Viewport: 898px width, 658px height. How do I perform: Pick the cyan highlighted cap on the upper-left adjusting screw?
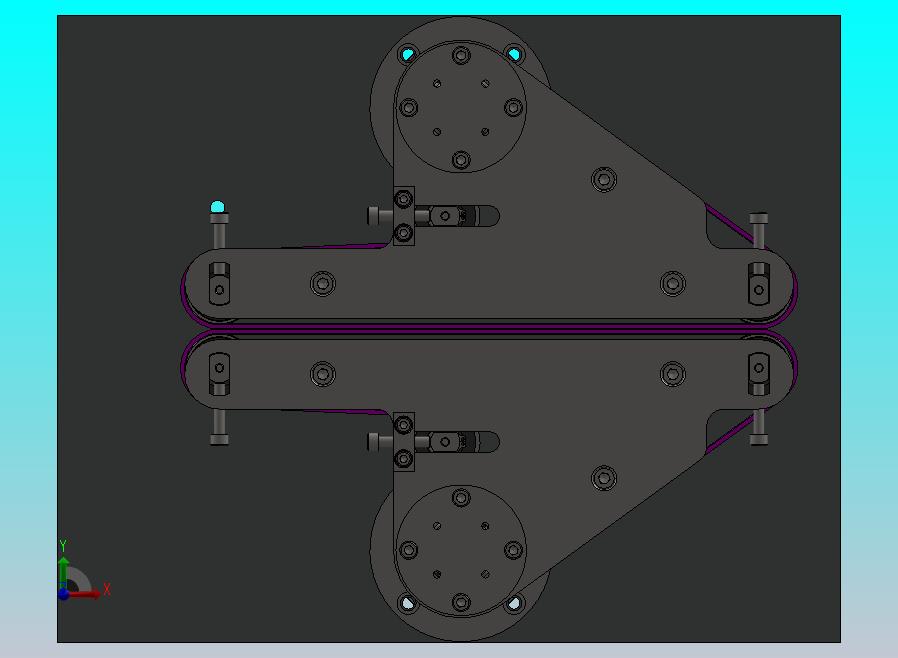coord(218,207)
